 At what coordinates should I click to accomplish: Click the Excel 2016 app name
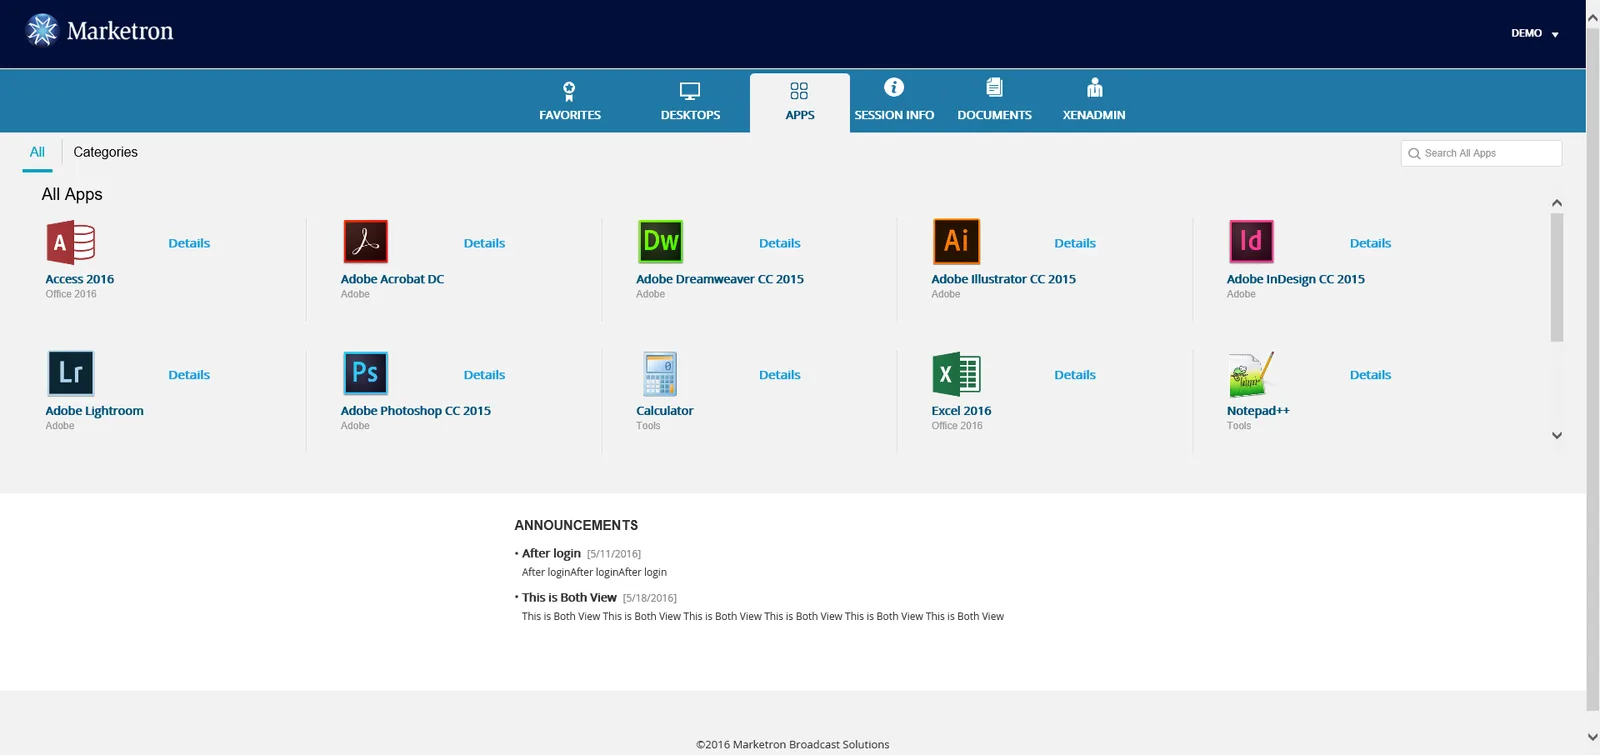[x=961, y=411]
